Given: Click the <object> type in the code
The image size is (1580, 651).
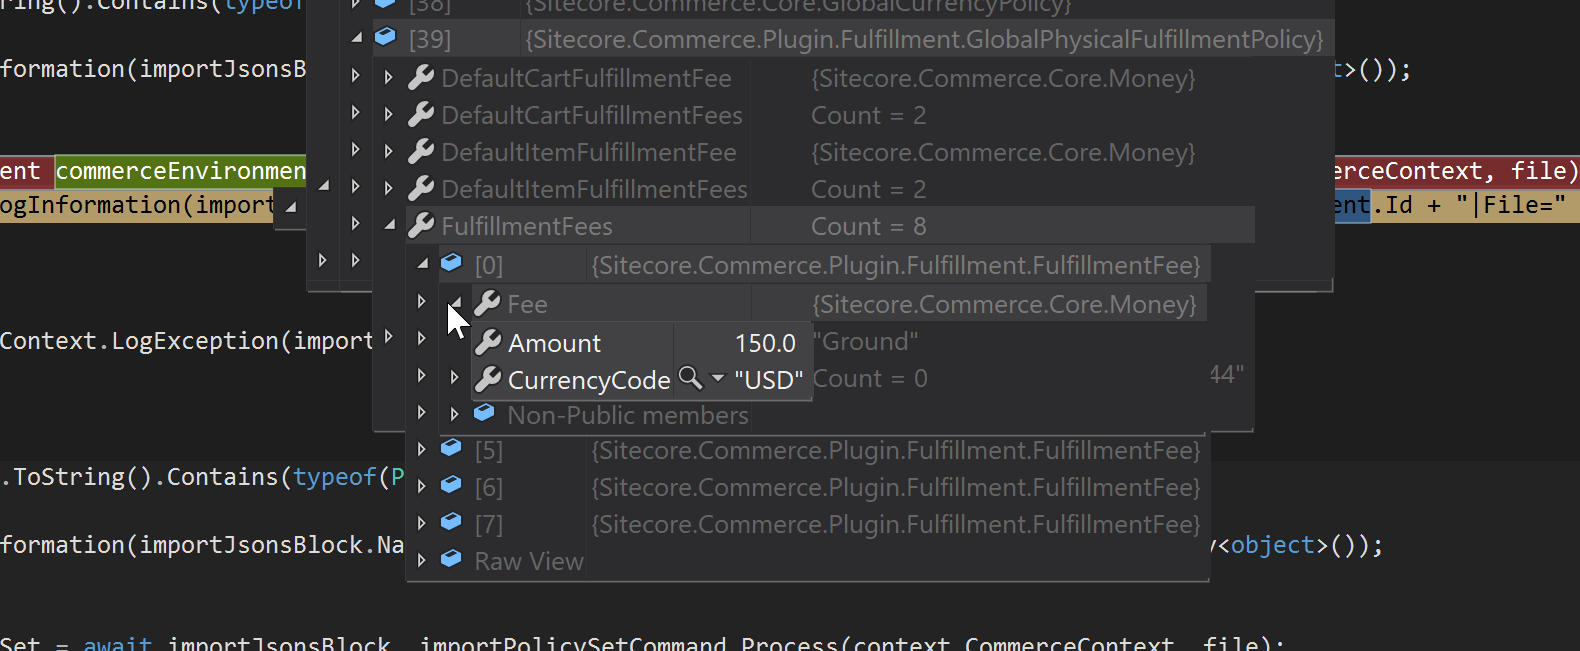Looking at the screenshot, I should [1273, 545].
